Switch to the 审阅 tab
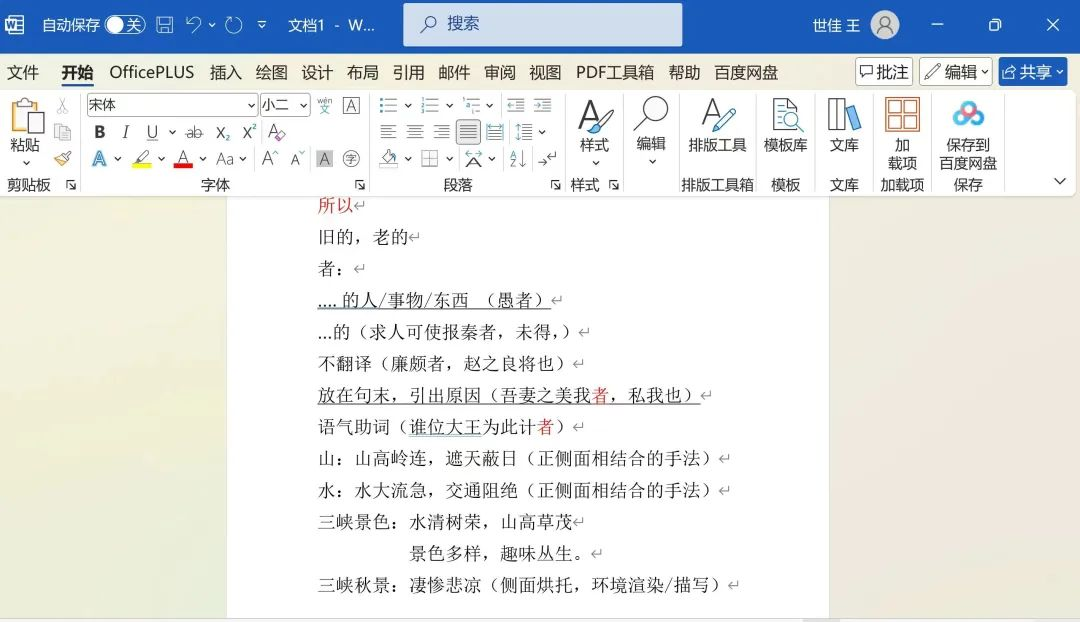The image size is (1080, 622). 500,72
